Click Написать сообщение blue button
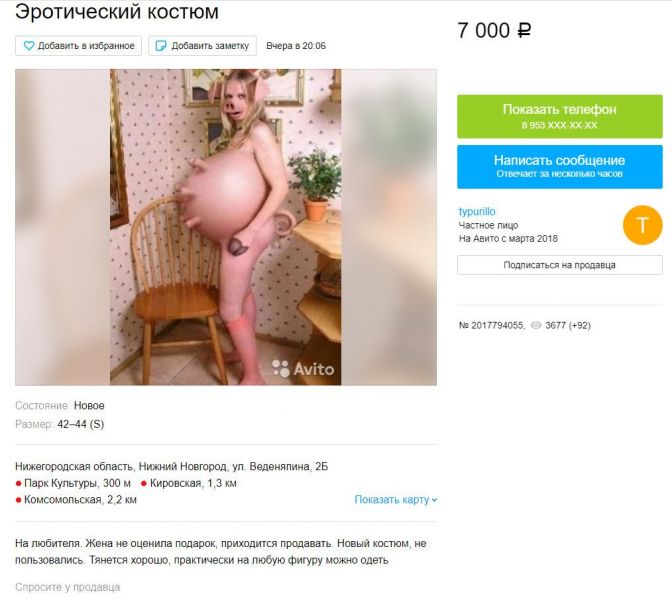 [x=560, y=167]
